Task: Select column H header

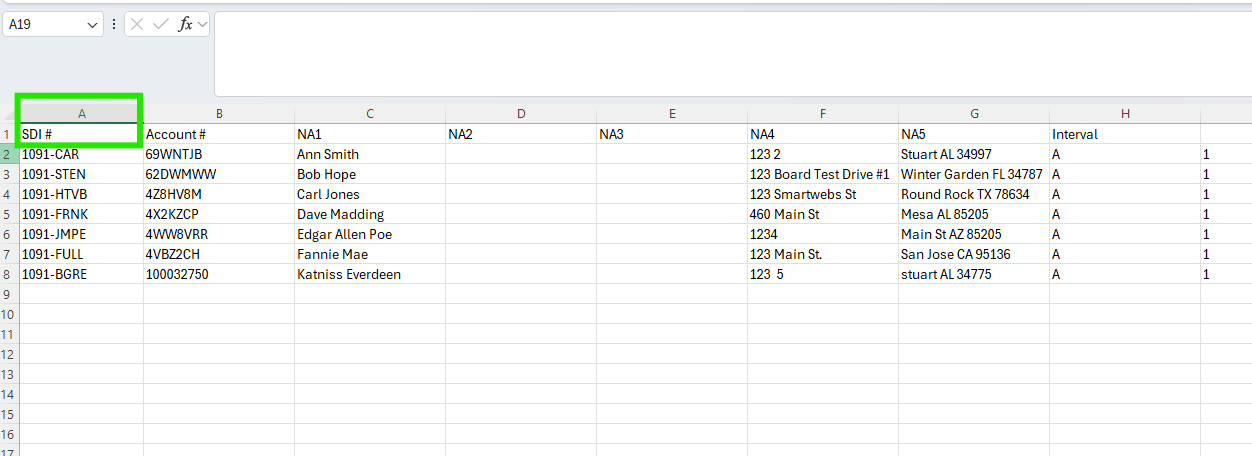Action: click(x=1125, y=114)
